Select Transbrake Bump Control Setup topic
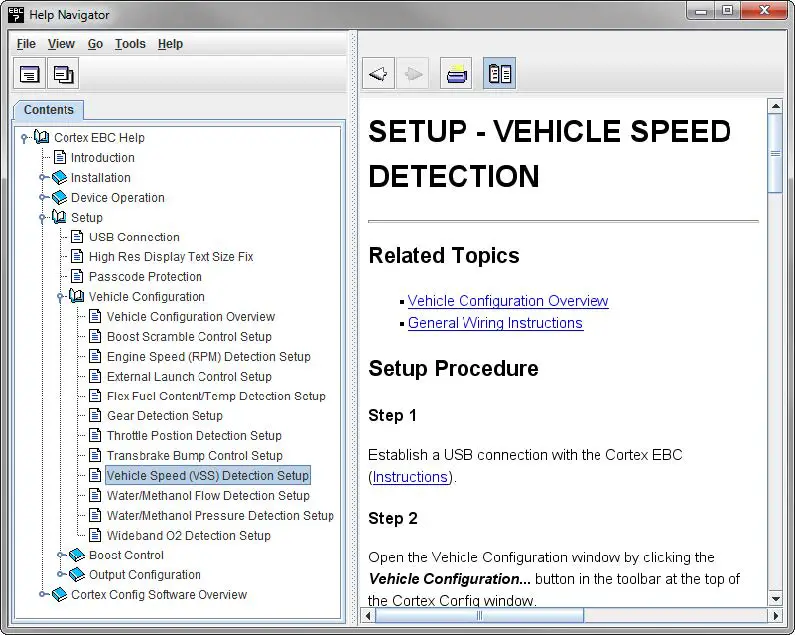The height and width of the screenshot is (635, 795). (195, 455)
